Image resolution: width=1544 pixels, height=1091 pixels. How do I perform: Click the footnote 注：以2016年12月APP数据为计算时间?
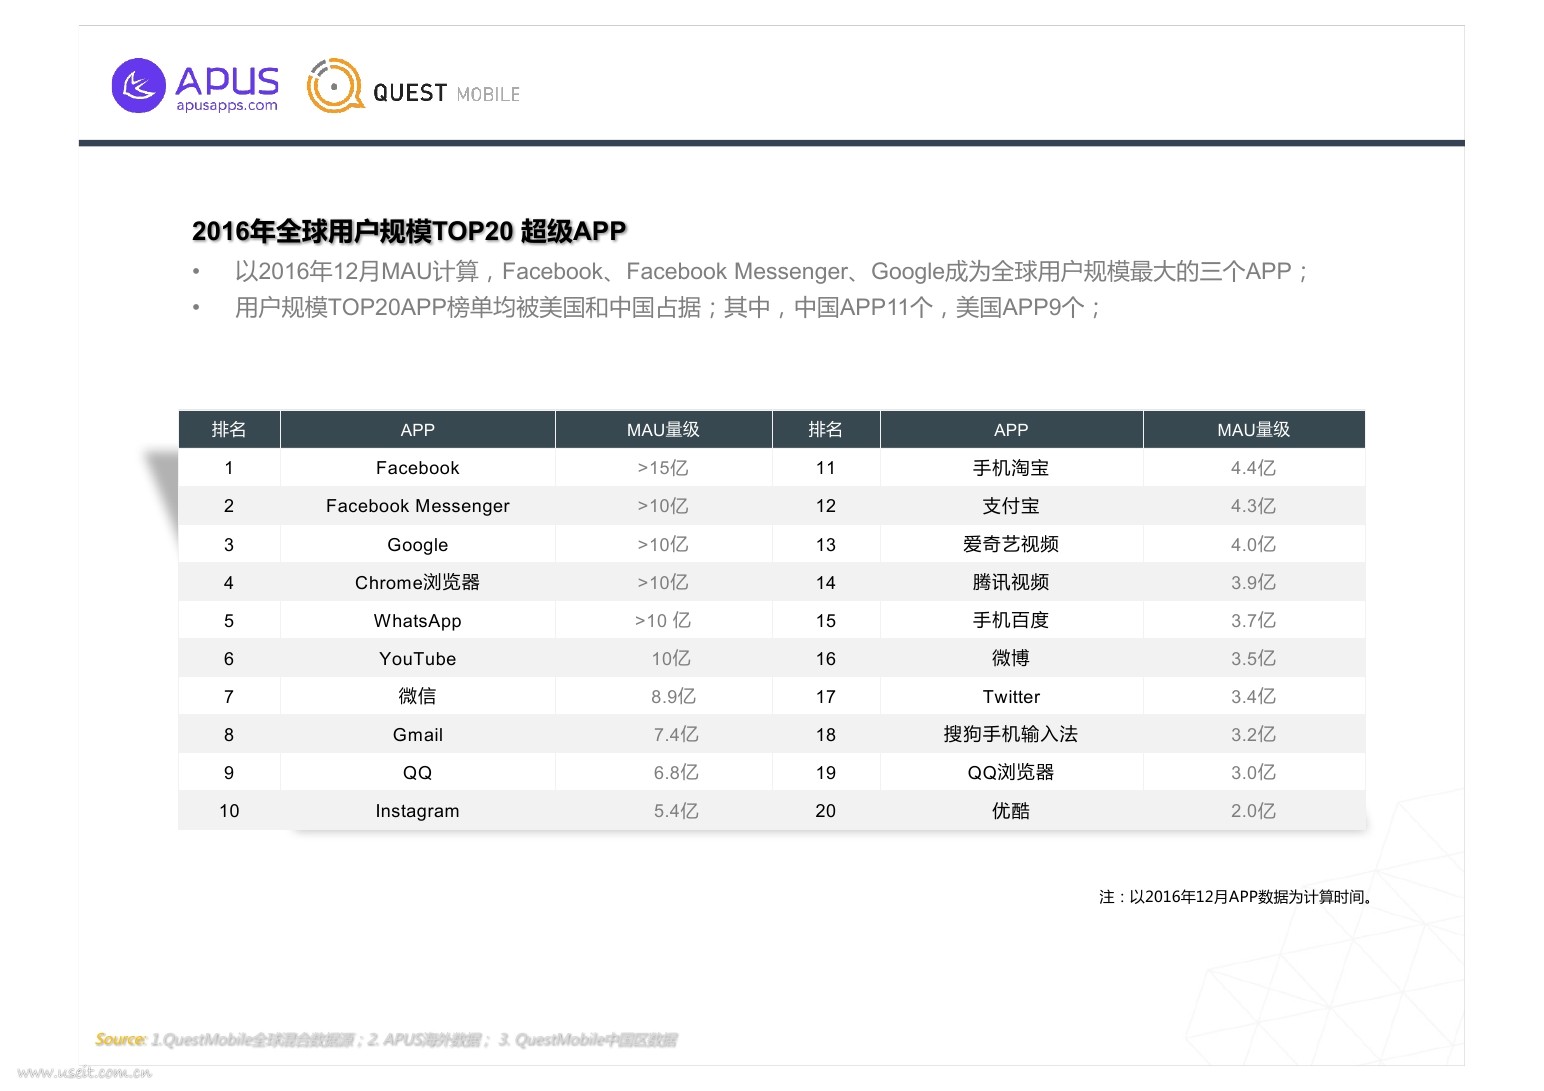(1237, 897)
